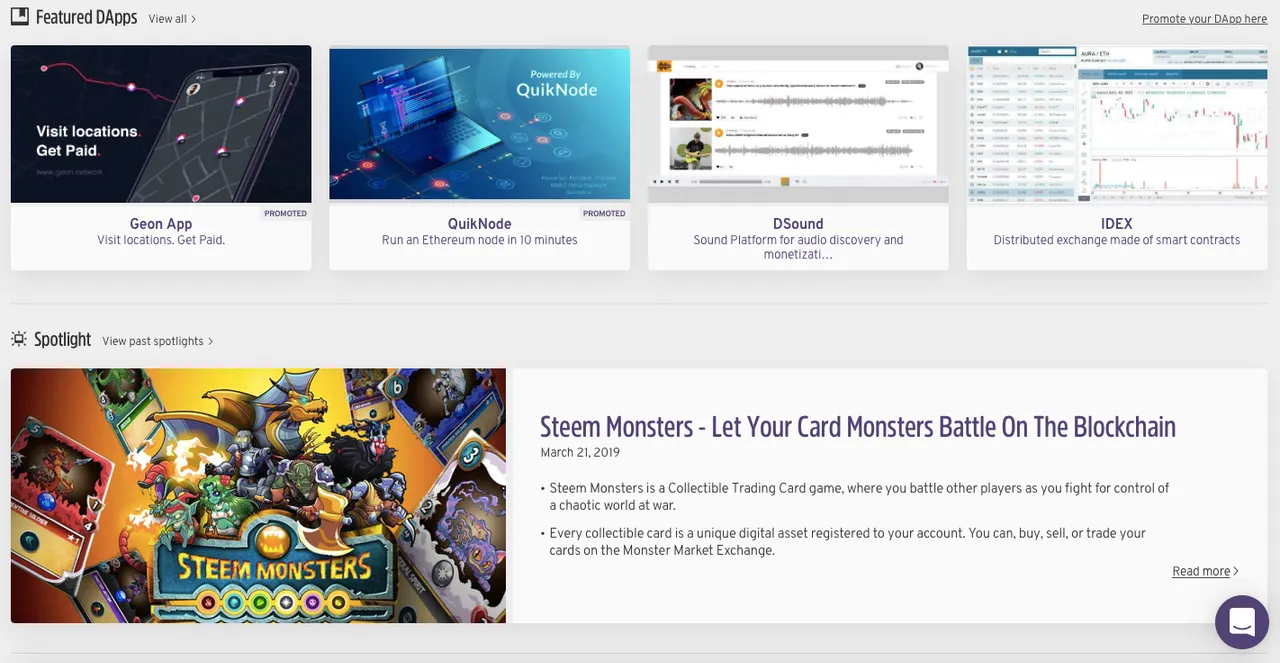Click 'Visit locations. Get Paid.' description

[161, 240]
